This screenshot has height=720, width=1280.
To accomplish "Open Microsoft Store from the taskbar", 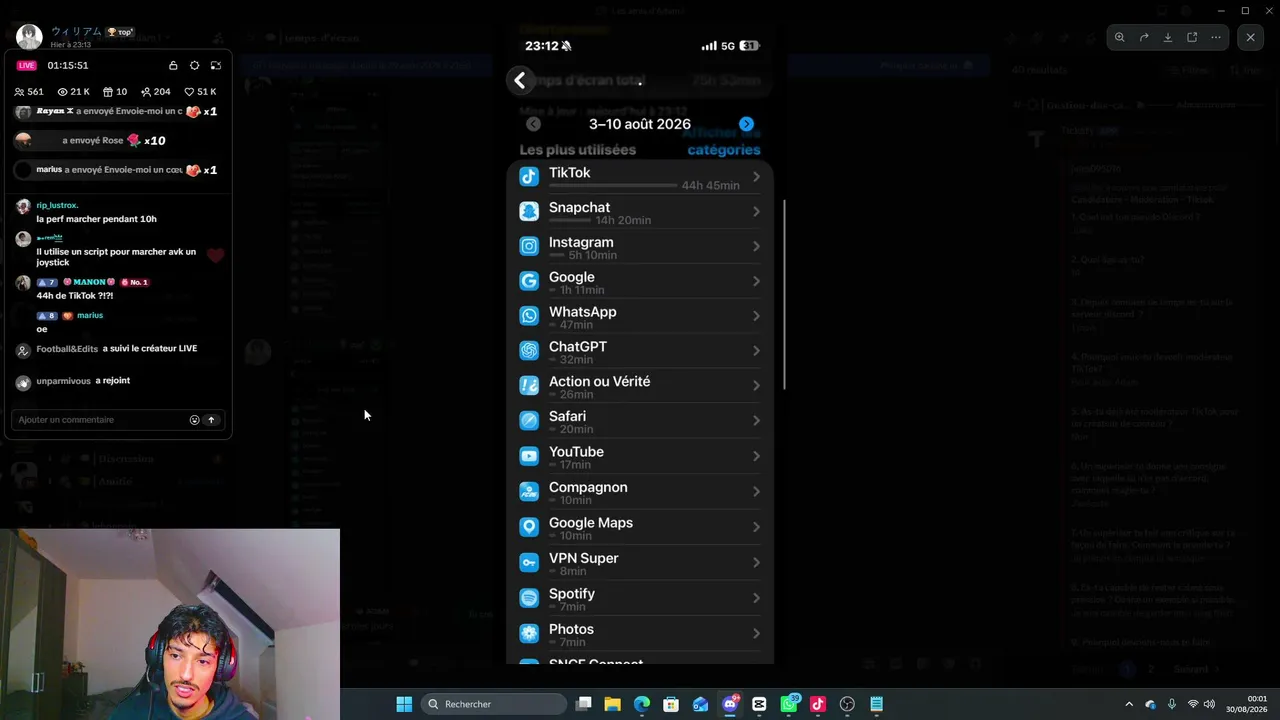I will [x=671, y=704].
